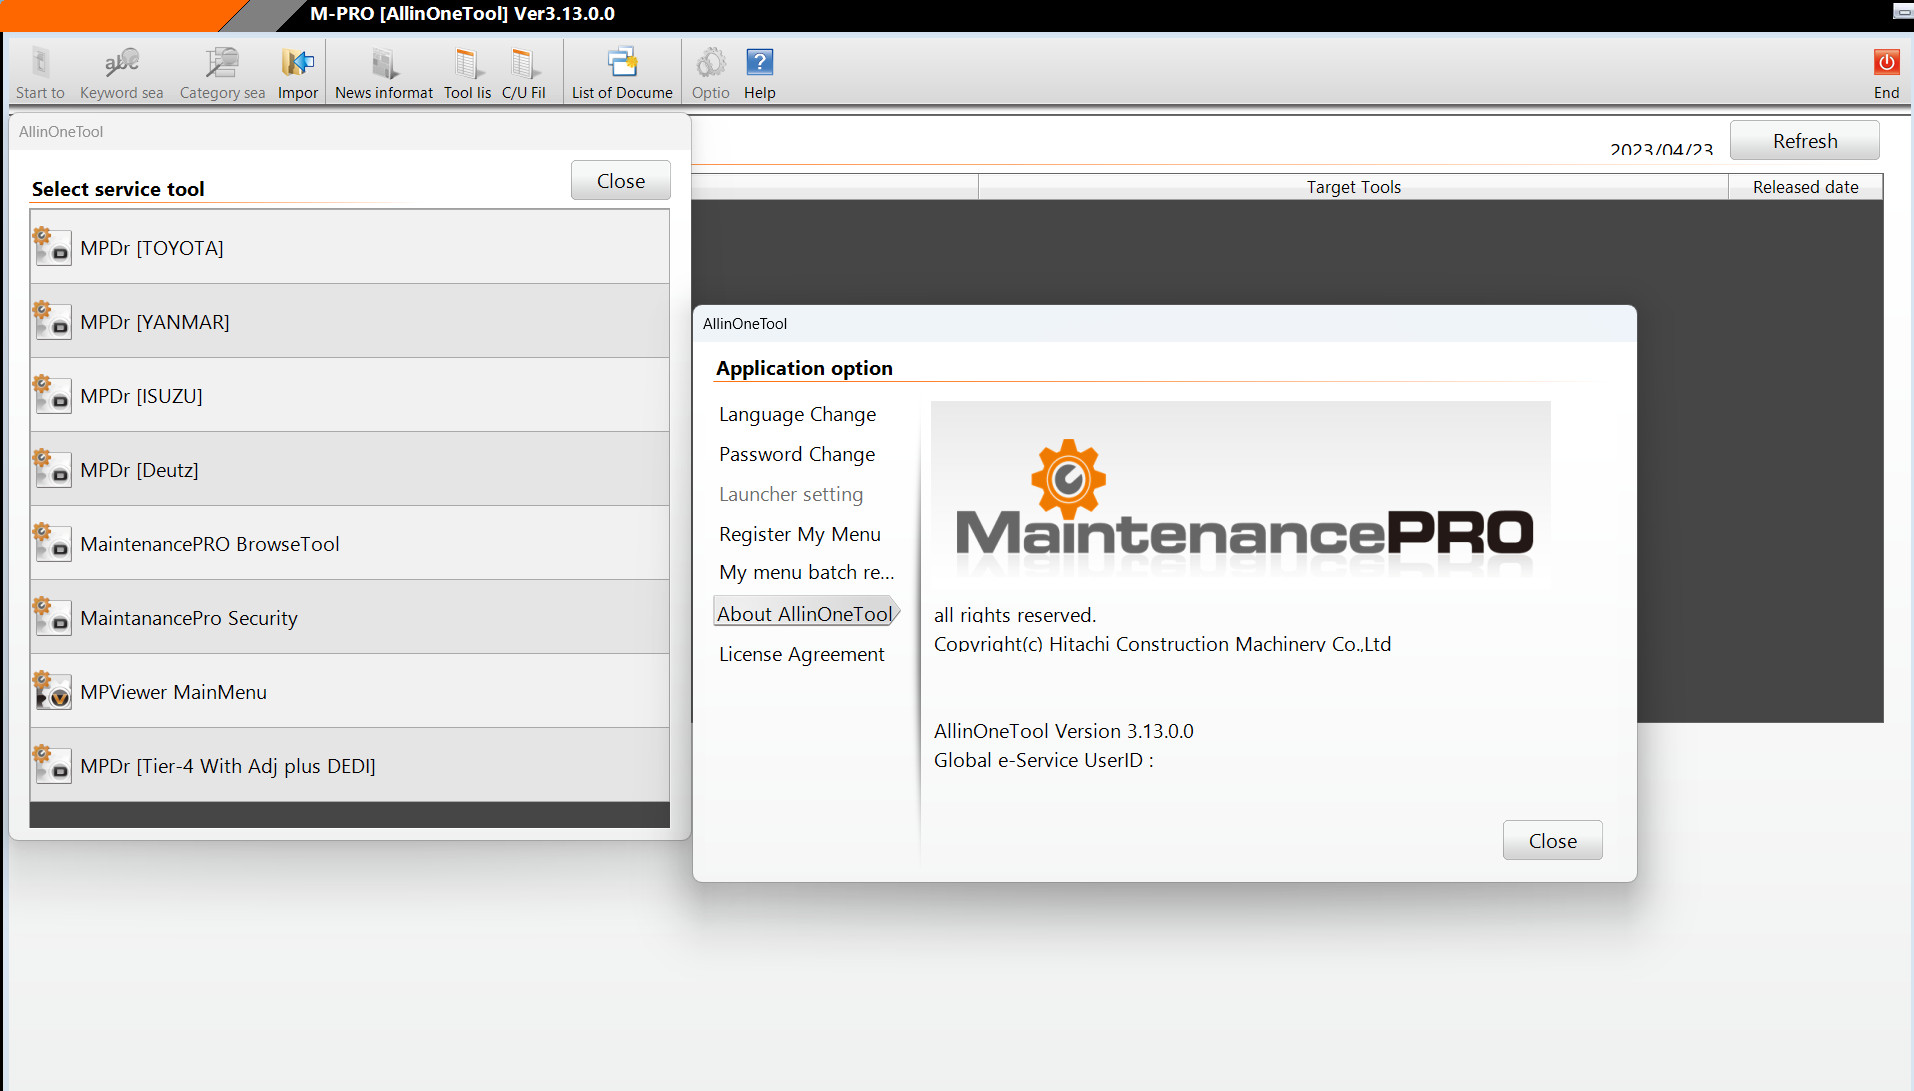This screenshot has width=1914, height=1091.
Task: Open Language Change option
Action: point(797,414)
